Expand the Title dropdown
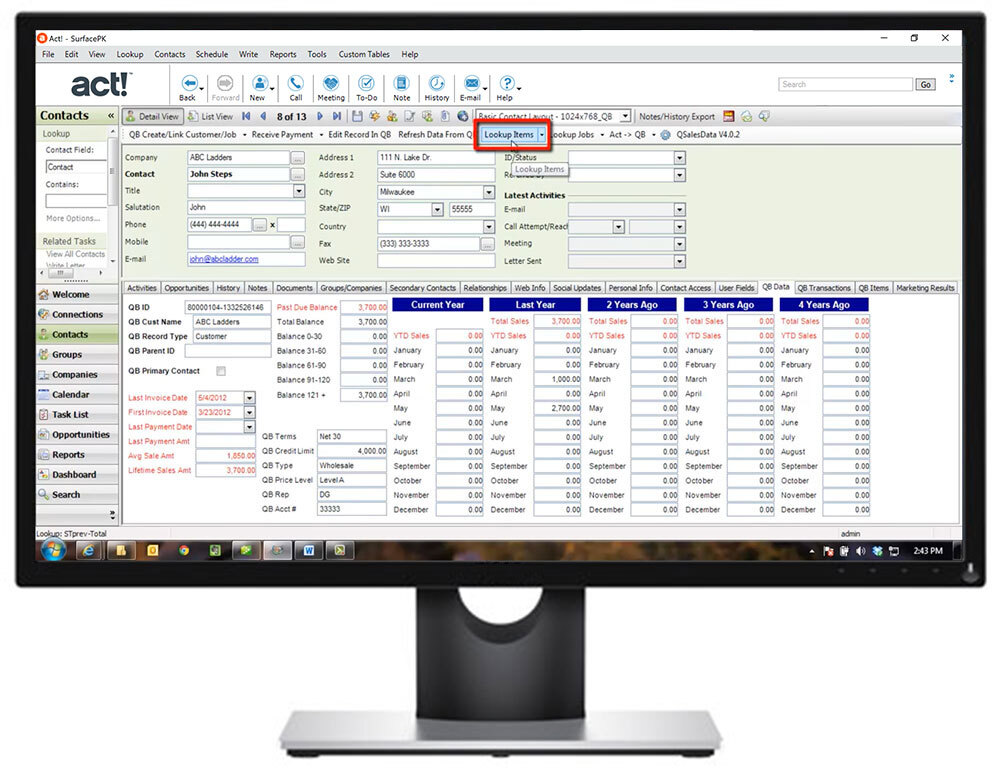 298,191
